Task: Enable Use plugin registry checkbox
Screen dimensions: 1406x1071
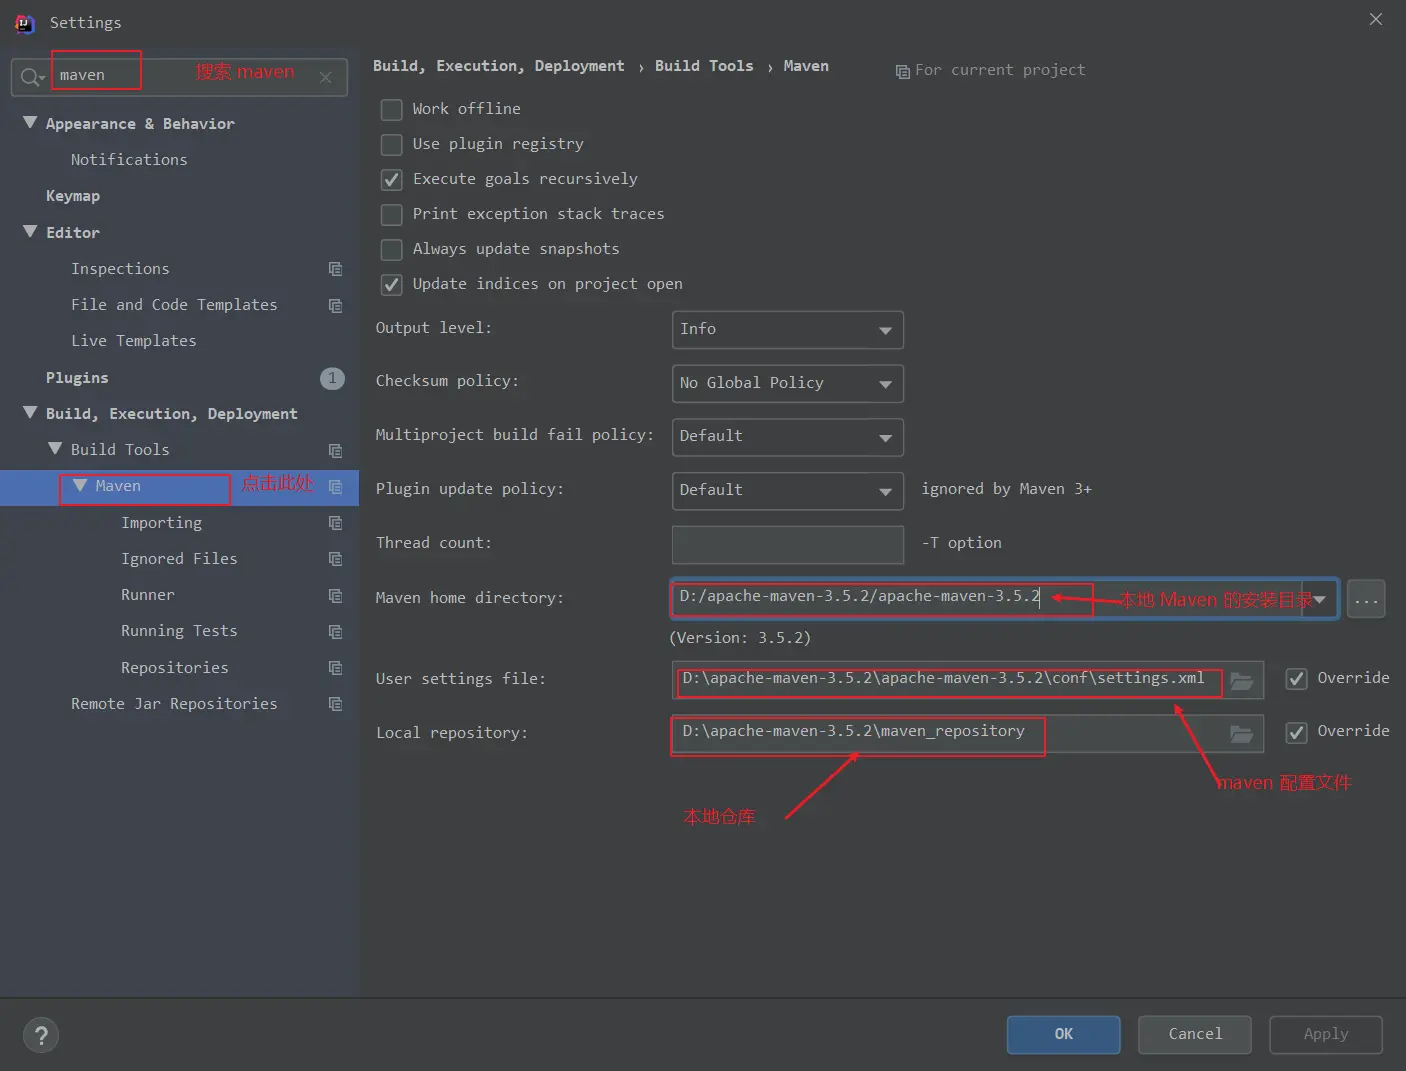Action: [x=392, y=144]
